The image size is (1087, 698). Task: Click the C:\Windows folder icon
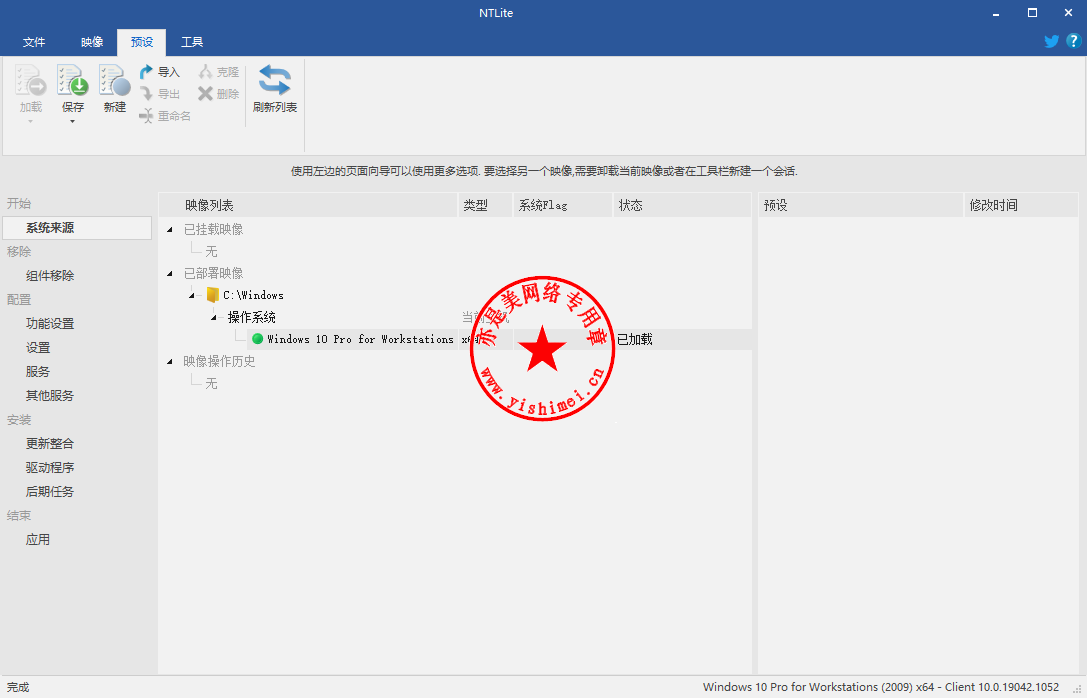point(213,295)
